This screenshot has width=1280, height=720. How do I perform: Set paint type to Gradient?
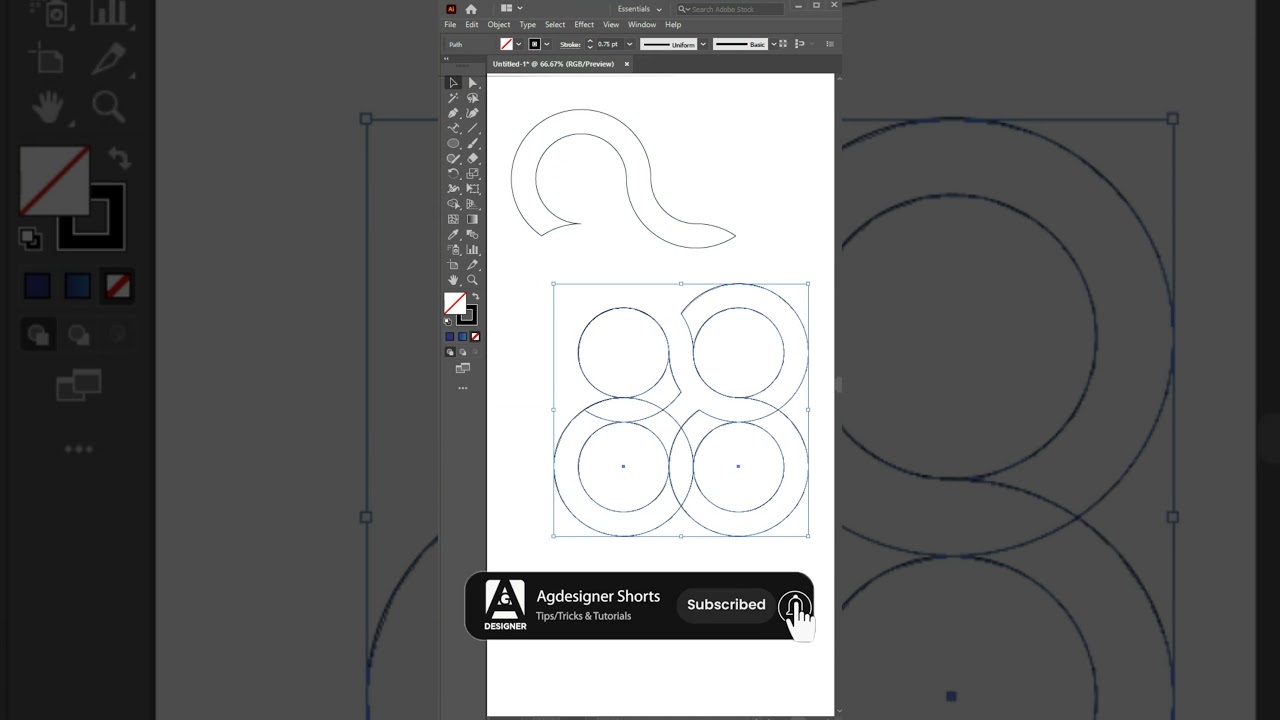pyautogui.click(x=462, y=337)
